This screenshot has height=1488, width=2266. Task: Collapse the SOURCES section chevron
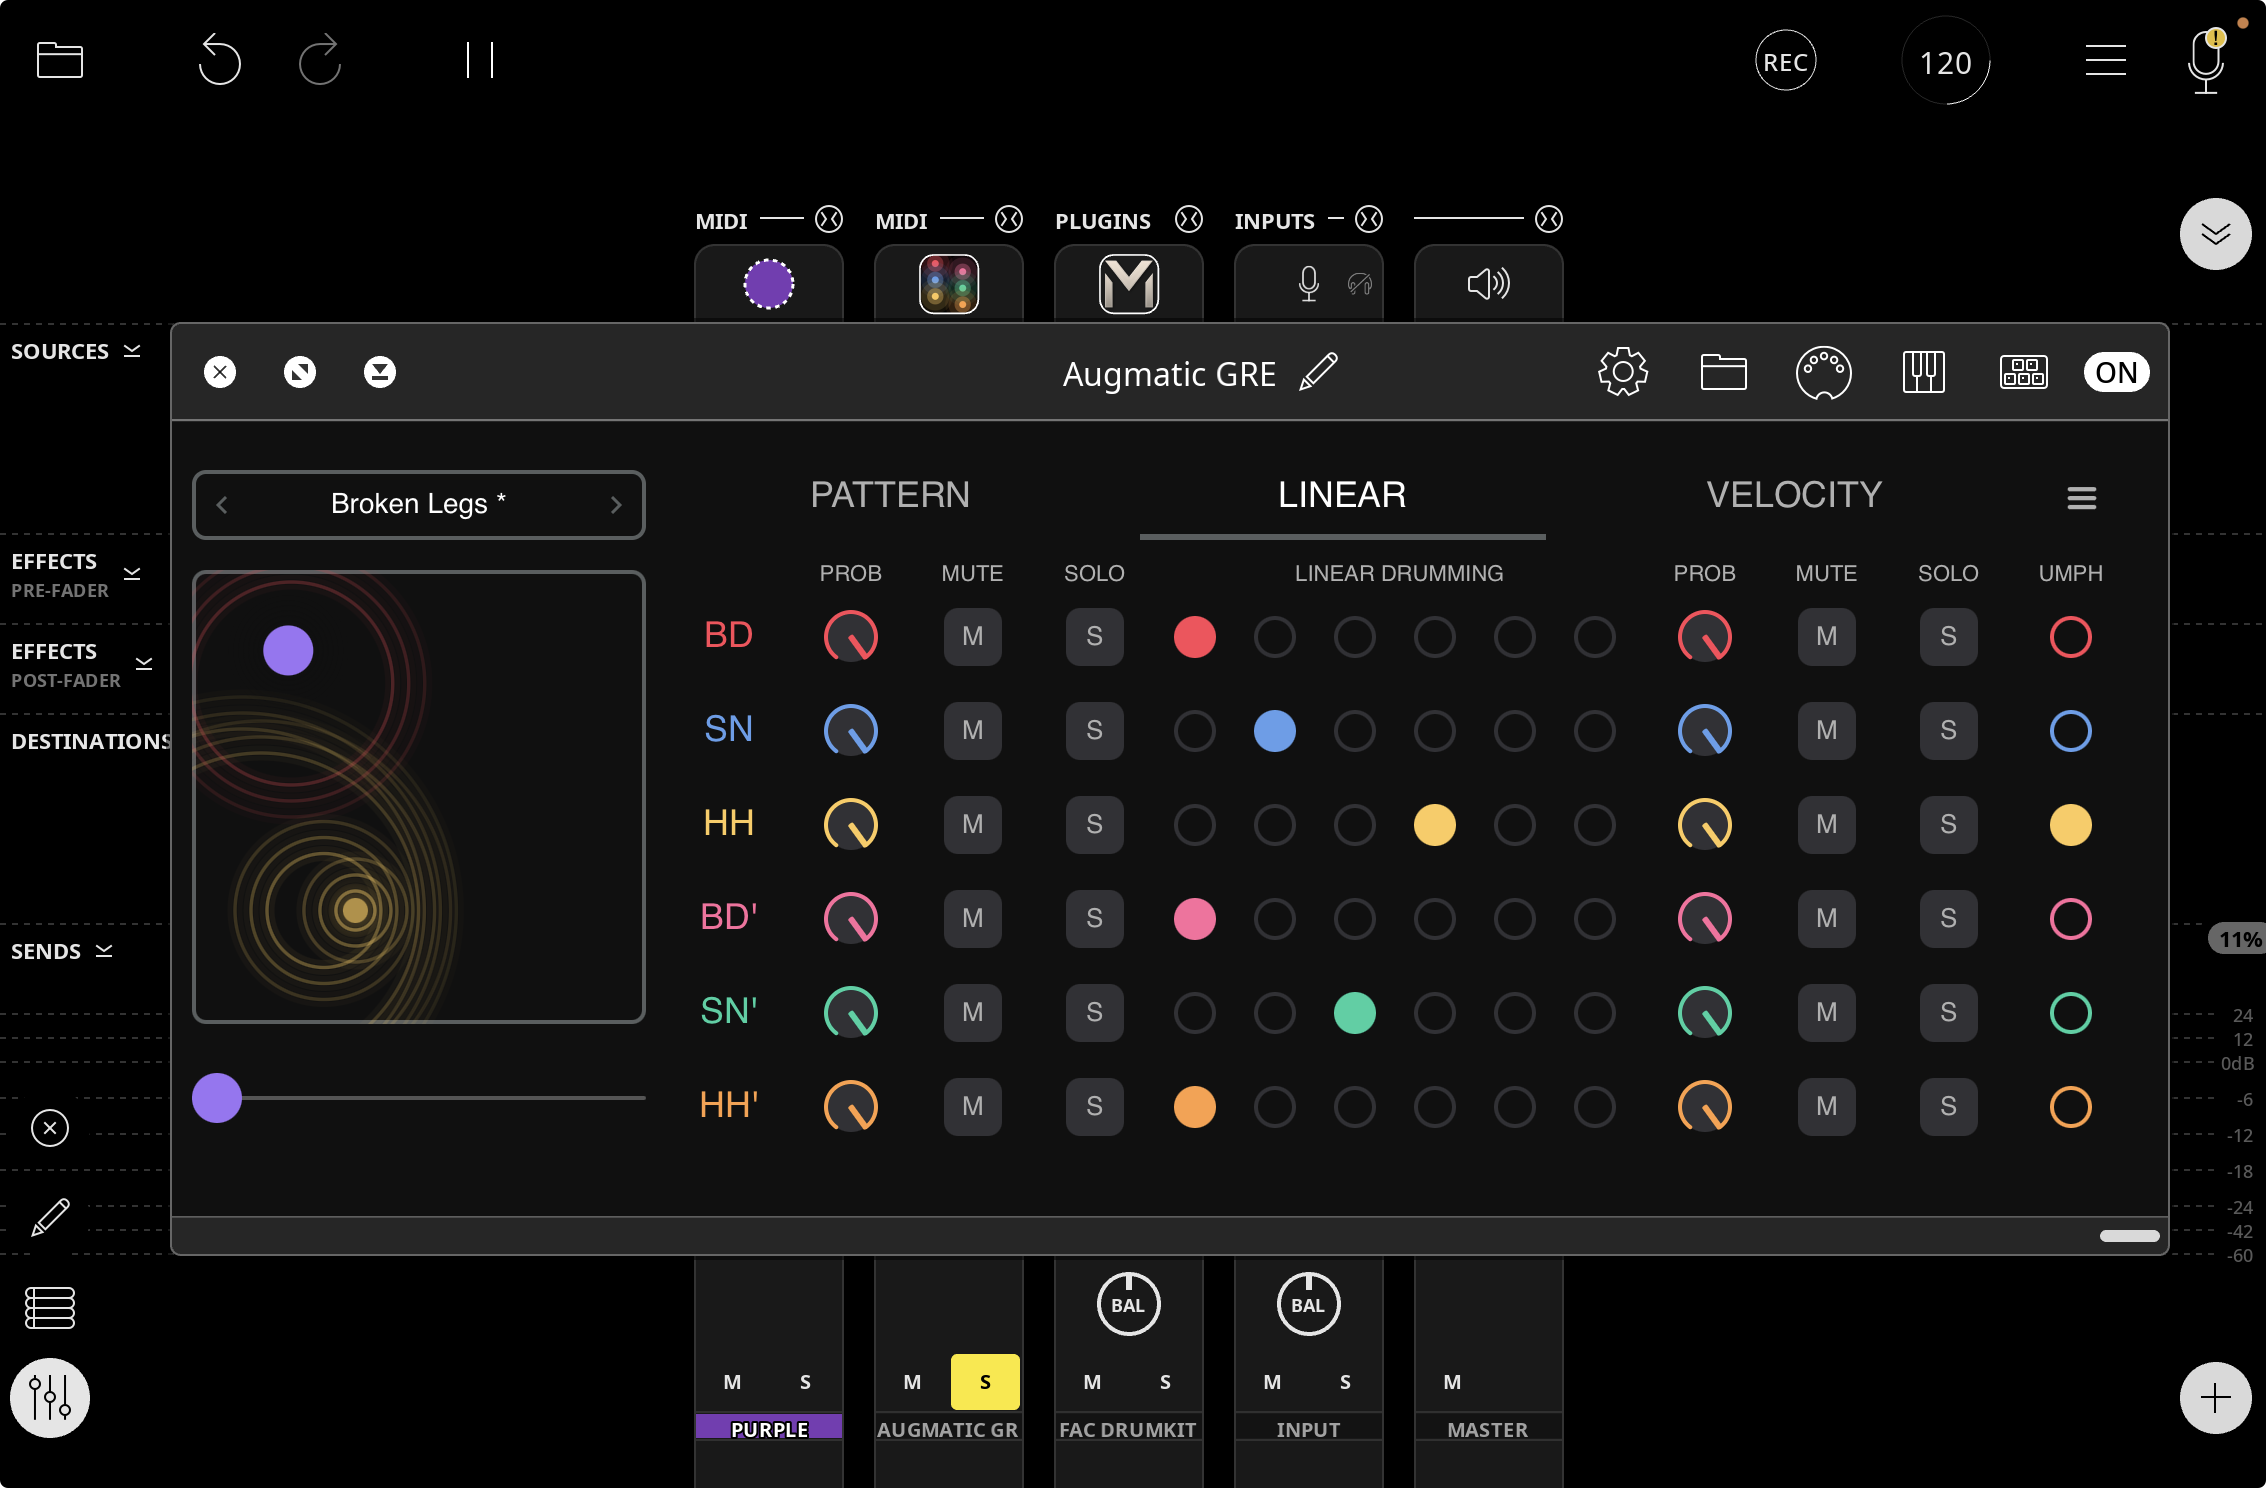131,350
